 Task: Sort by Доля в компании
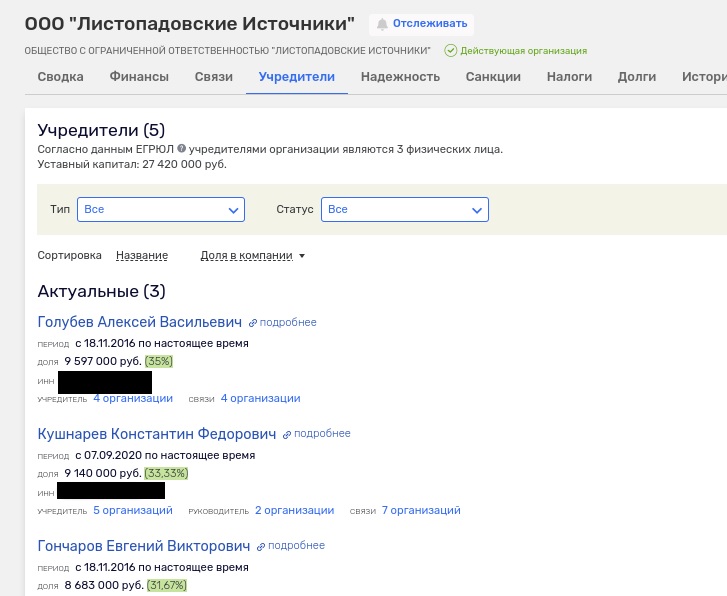click(x=246, y=256)
